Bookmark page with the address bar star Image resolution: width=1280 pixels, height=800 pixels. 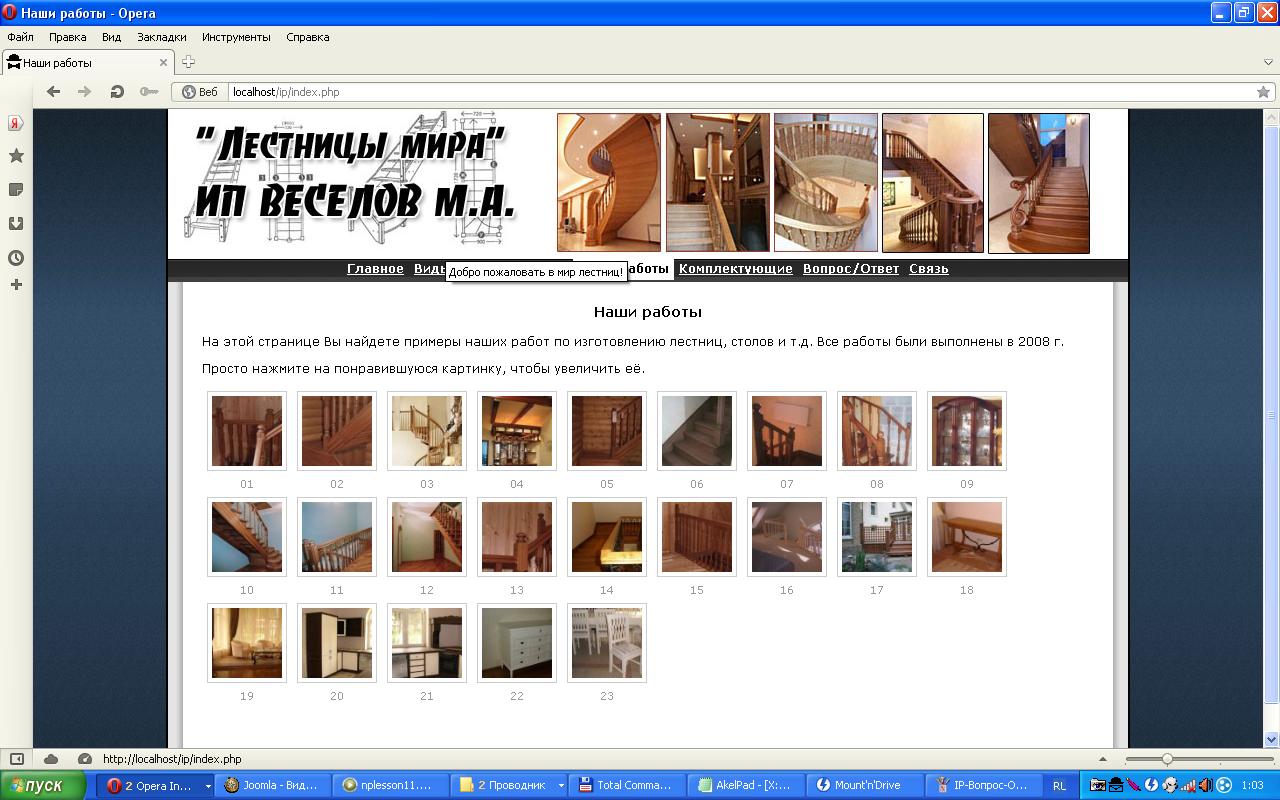(x=1263, y=92)
